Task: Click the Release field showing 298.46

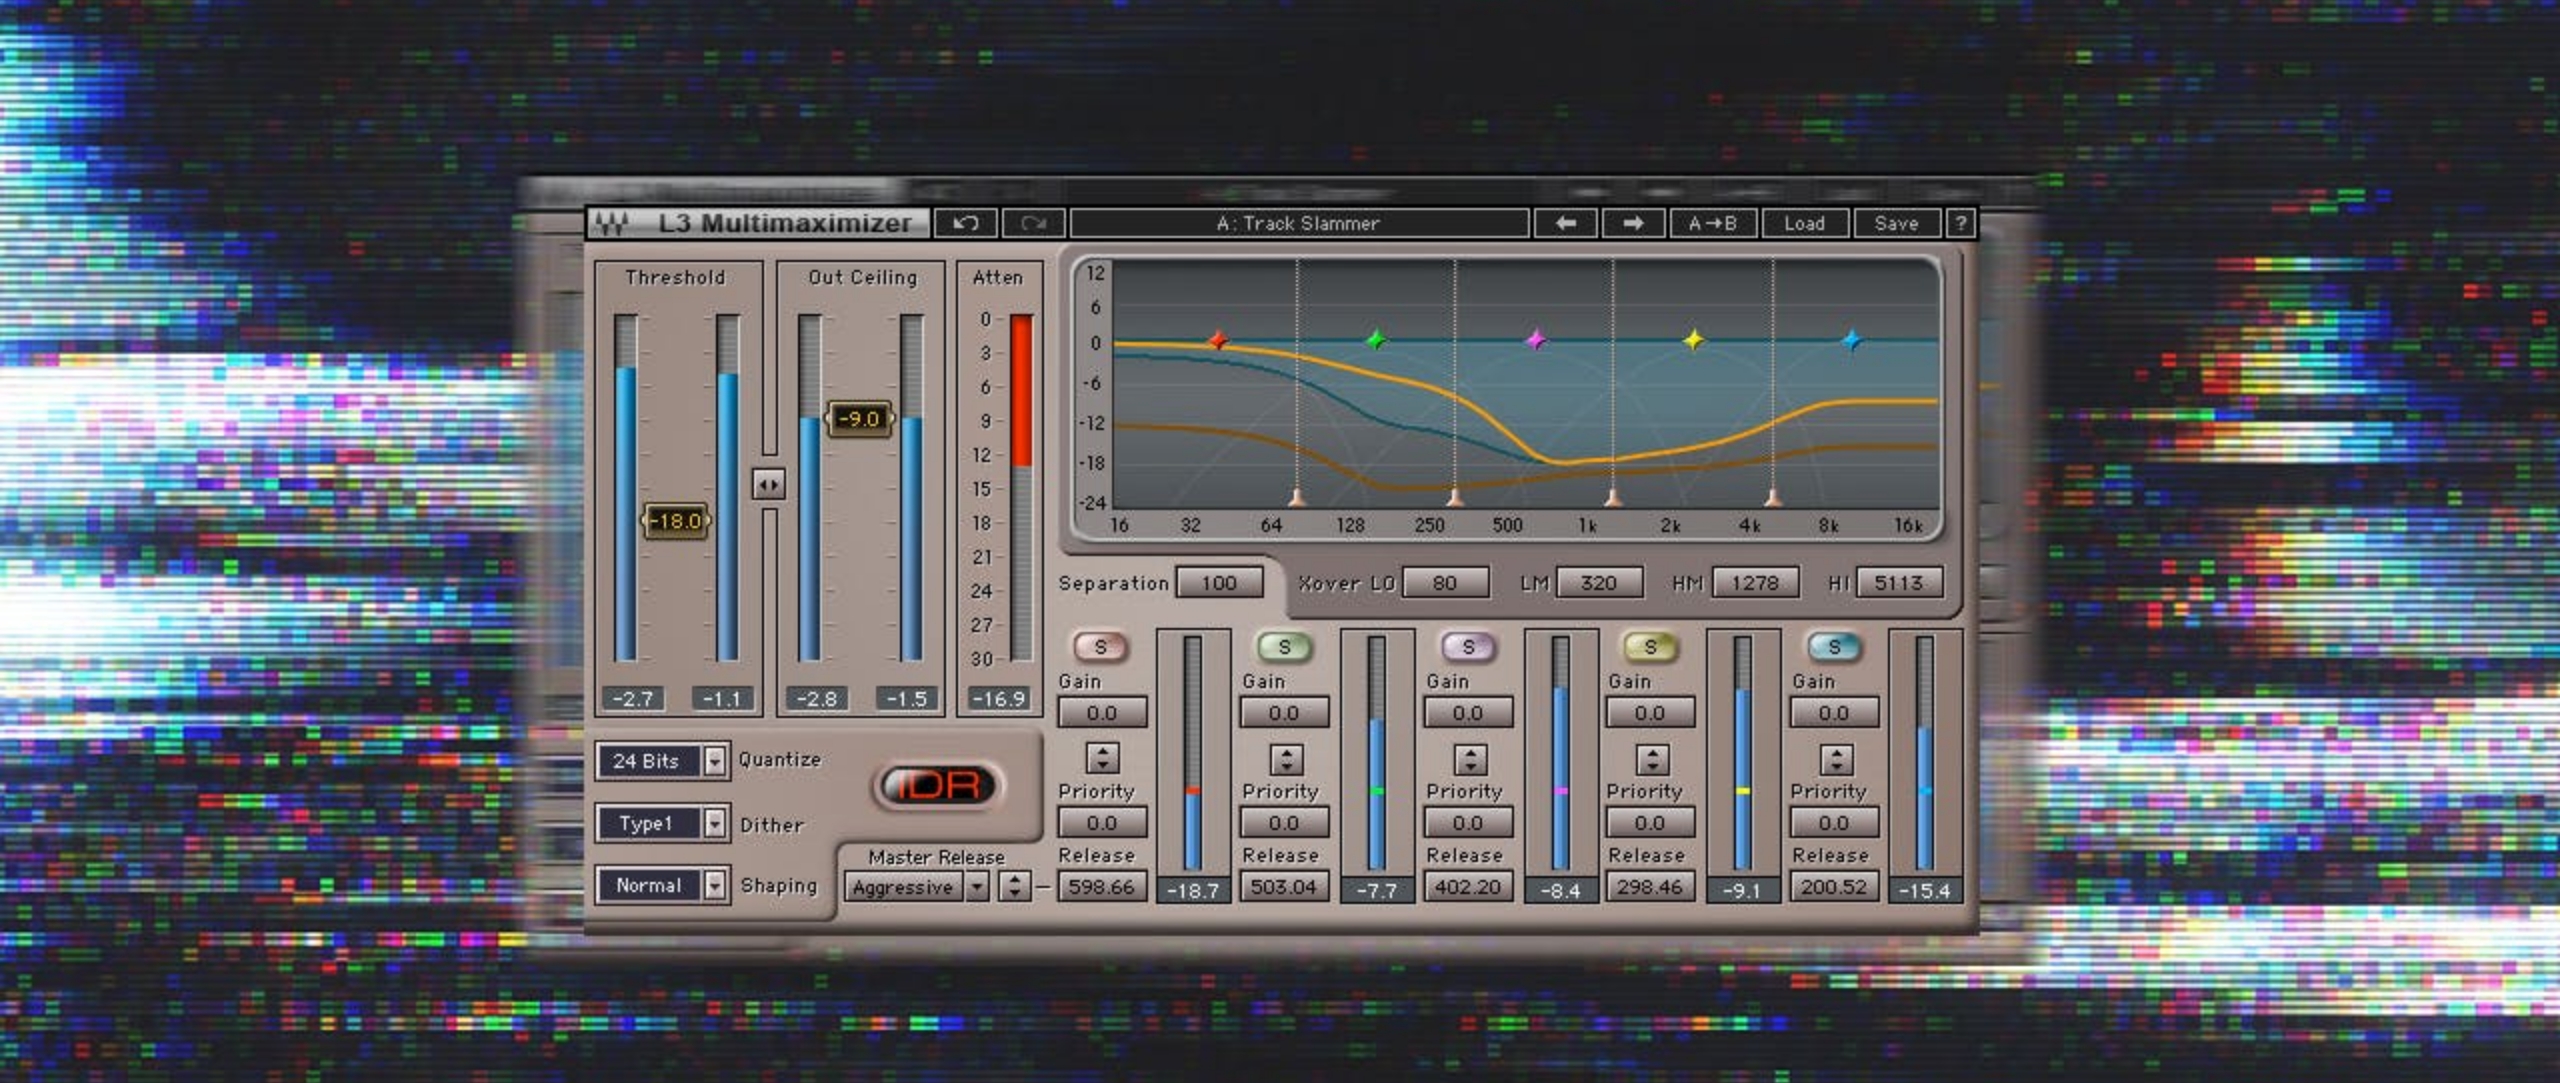Action: coord(1650,886)
